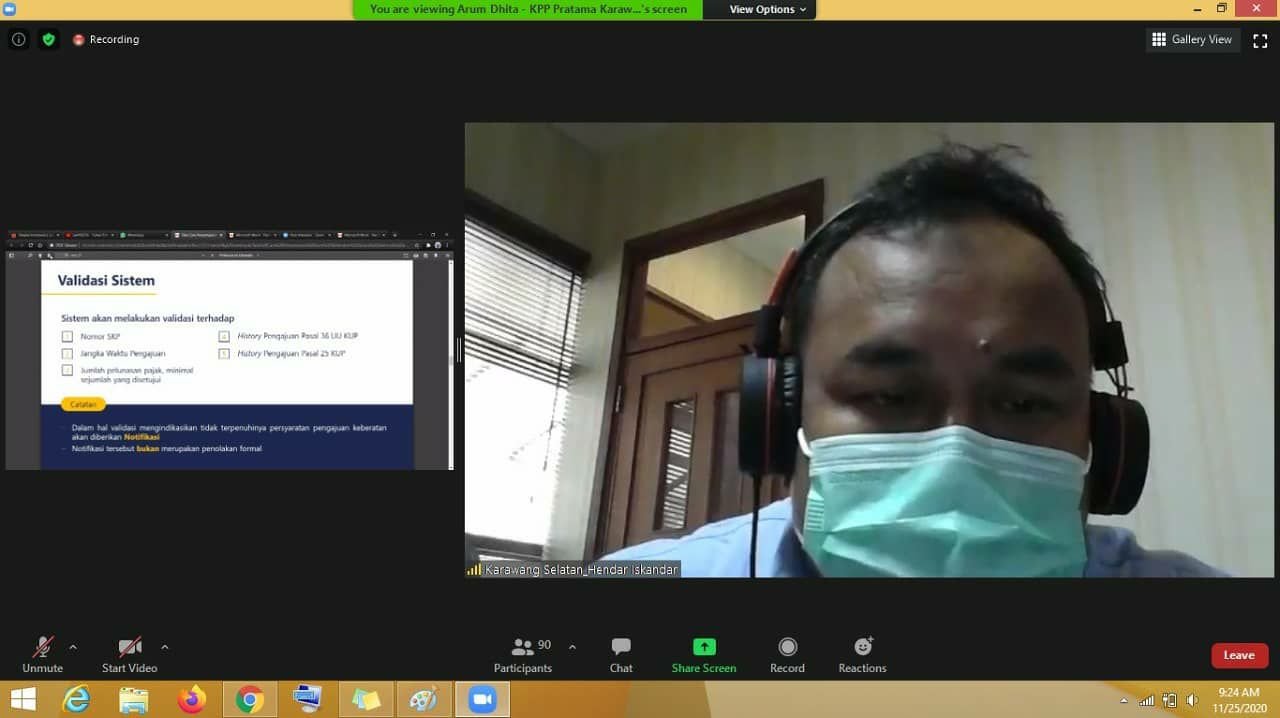Expand audio options arrow next to Unmute
The width and height of the screenshot is (1280, 718).
click(x=73, y=647)
